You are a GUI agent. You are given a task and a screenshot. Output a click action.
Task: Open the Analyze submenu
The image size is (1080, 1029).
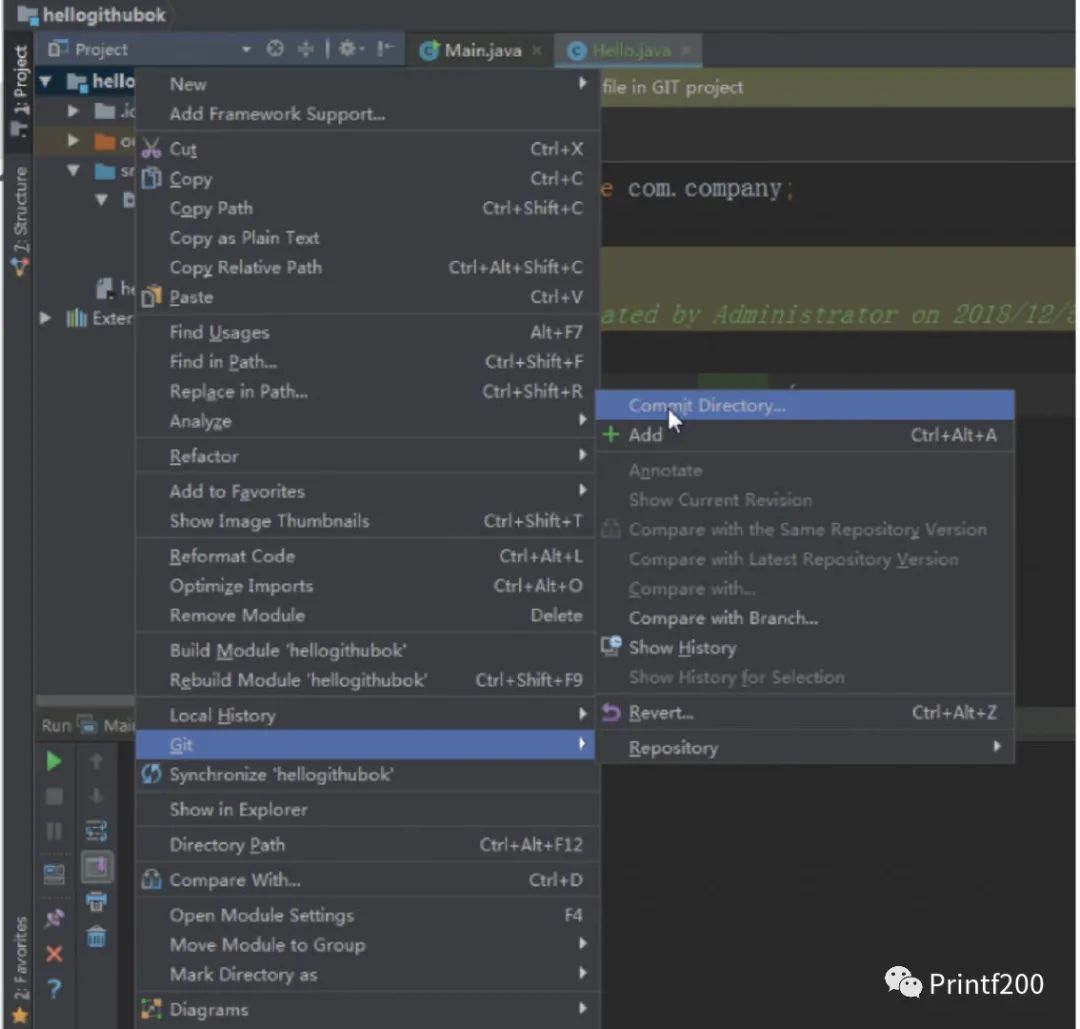click(x=365, y=421)
